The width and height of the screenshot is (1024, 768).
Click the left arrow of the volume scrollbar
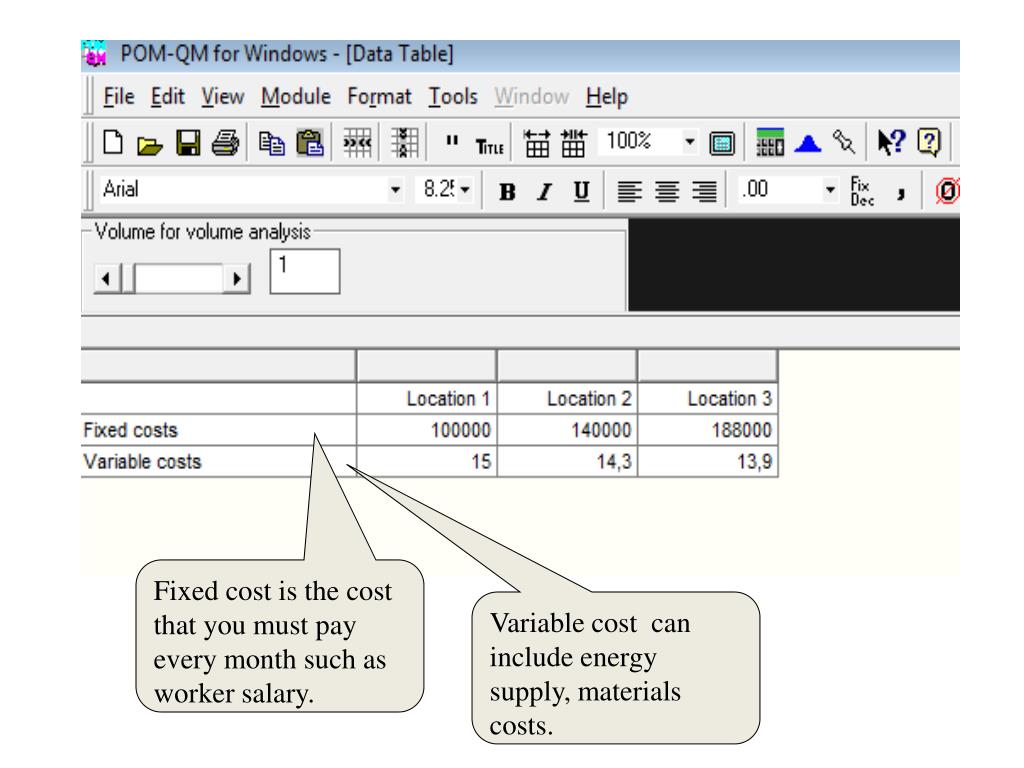coord(106,279)
